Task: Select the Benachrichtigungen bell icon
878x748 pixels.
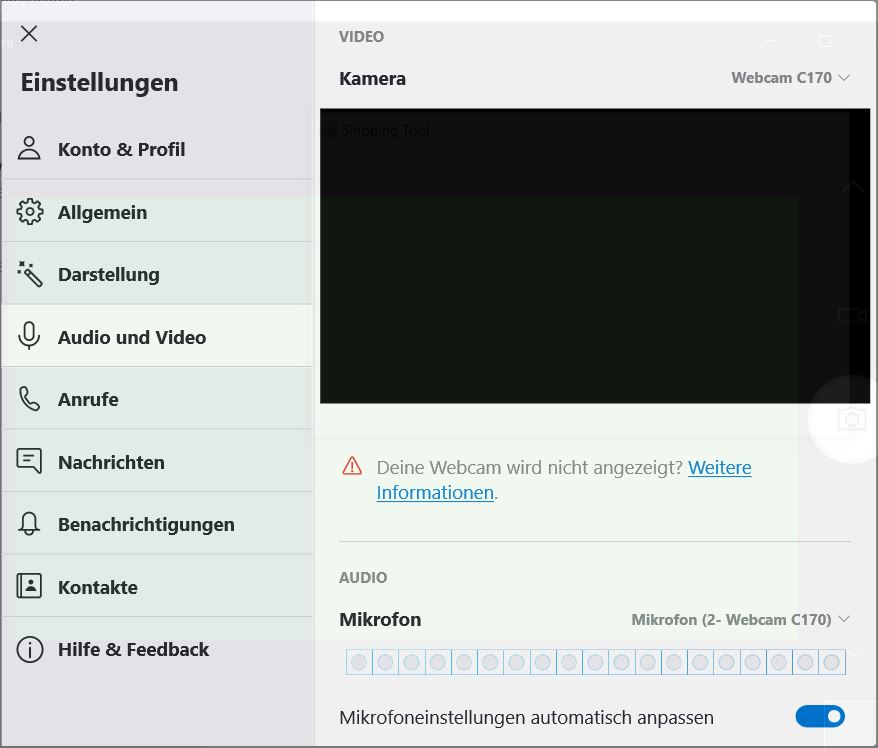Action: [x=29, y=523]
